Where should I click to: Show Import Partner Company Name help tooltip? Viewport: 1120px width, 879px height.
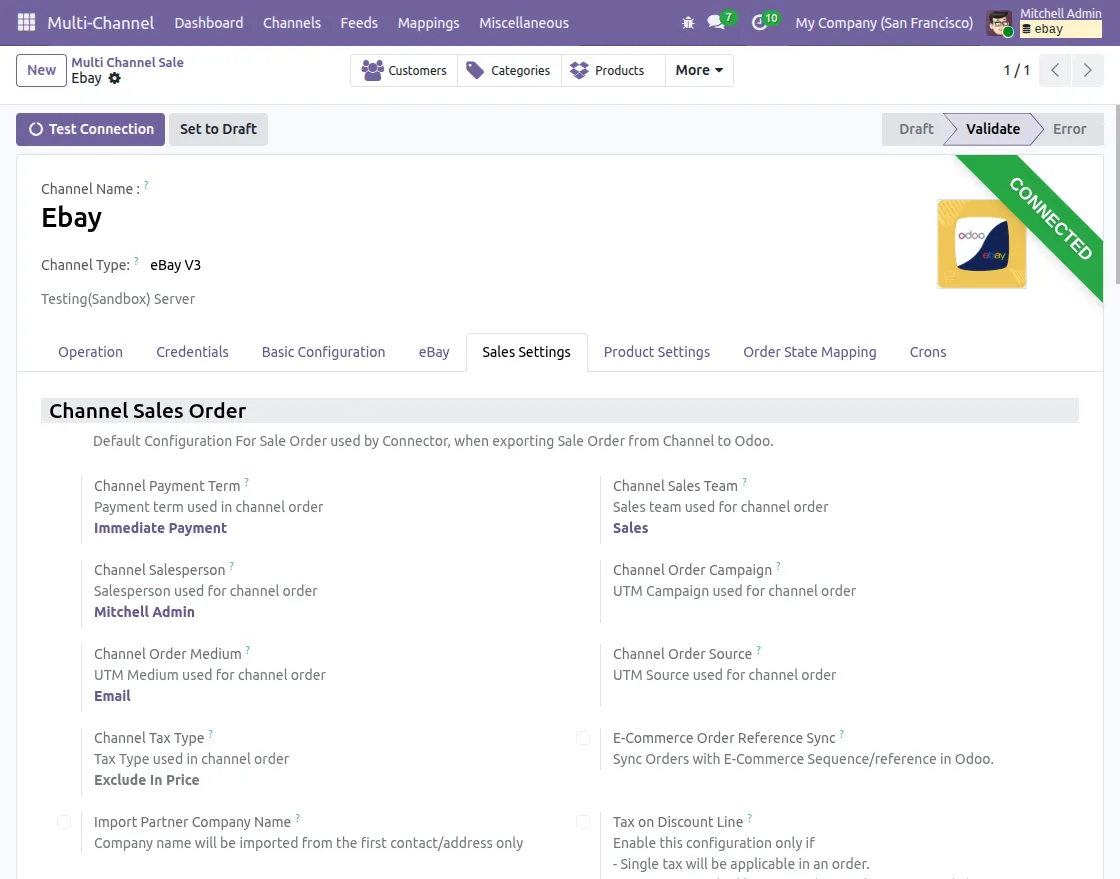(297, 818)
